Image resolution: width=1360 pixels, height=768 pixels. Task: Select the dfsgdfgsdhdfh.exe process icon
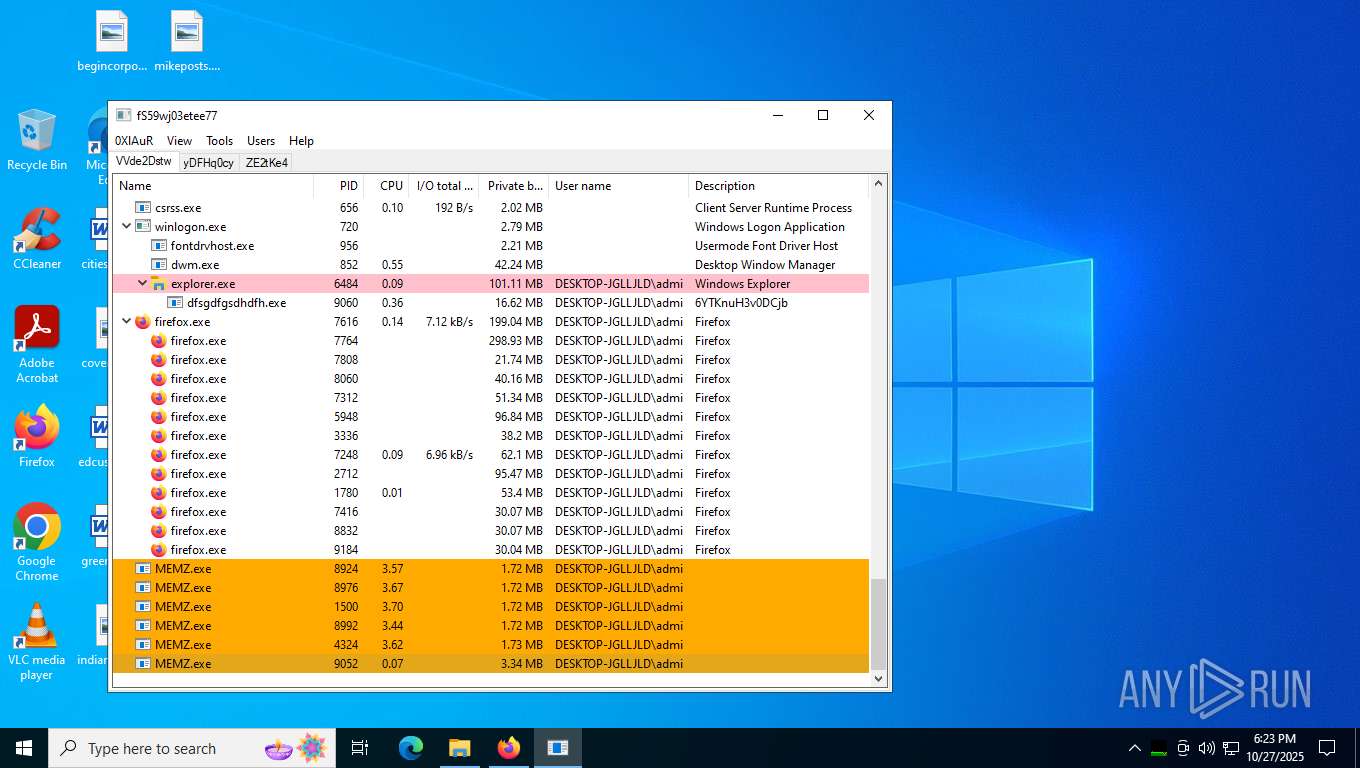click(x=175, y=303)
